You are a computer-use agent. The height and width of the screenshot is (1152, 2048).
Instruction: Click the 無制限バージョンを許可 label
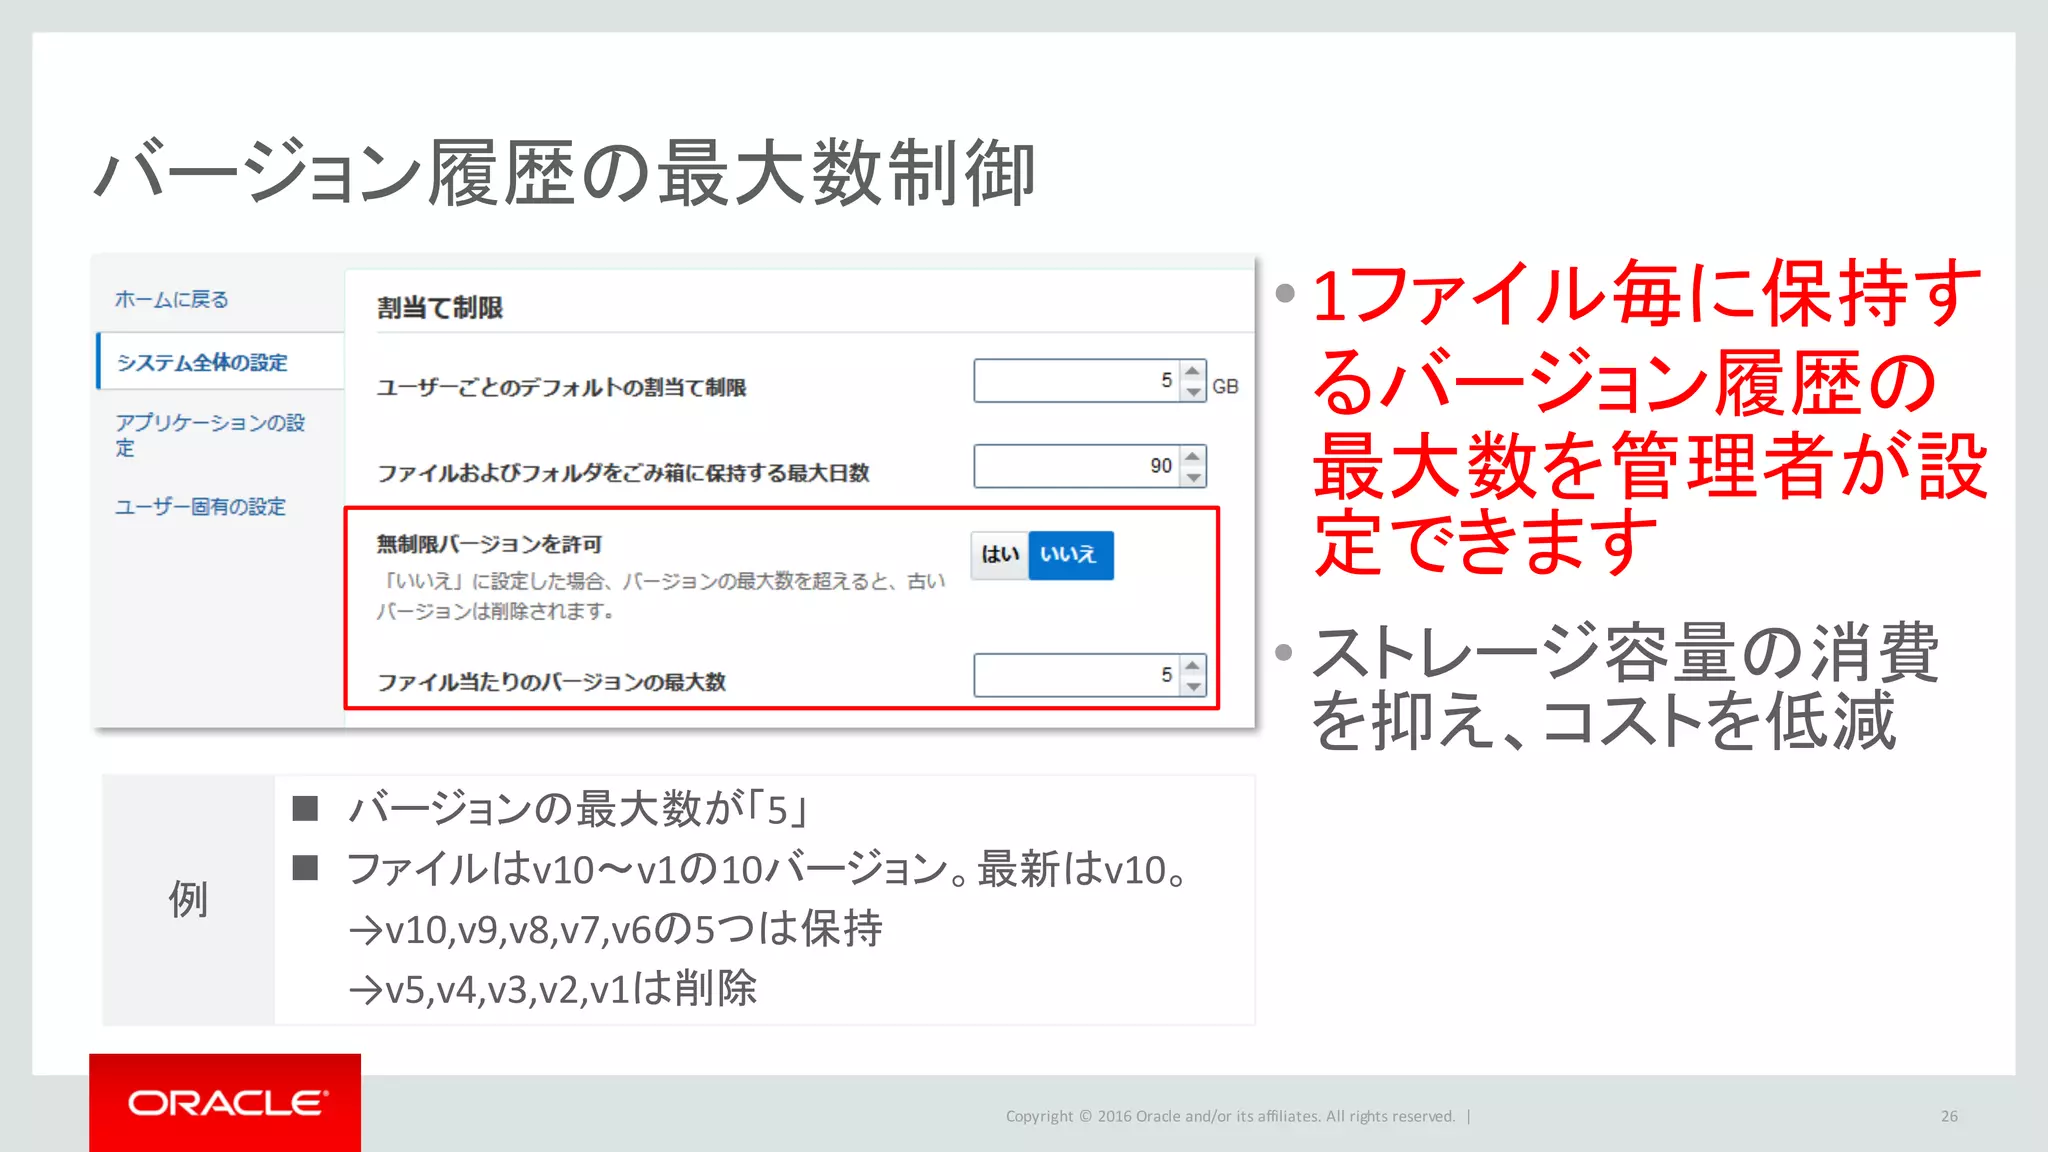(489, 544)
